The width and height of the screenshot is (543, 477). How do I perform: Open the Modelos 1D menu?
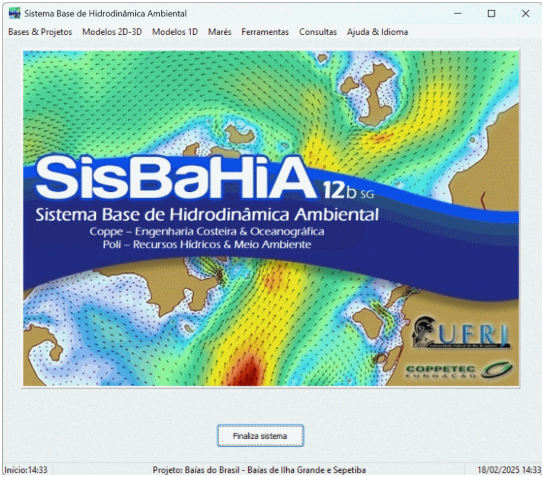point(175,32)
